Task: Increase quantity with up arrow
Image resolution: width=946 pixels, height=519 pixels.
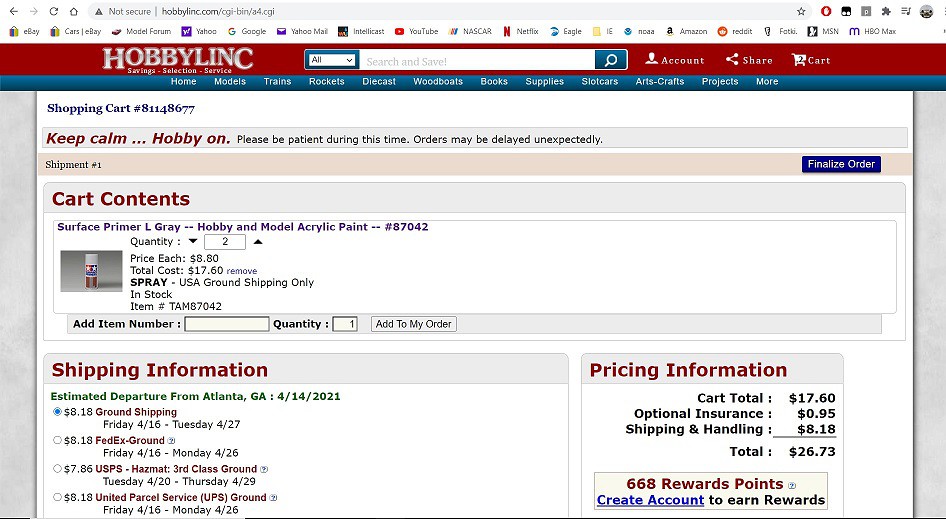Action: [x=258, y=242]
